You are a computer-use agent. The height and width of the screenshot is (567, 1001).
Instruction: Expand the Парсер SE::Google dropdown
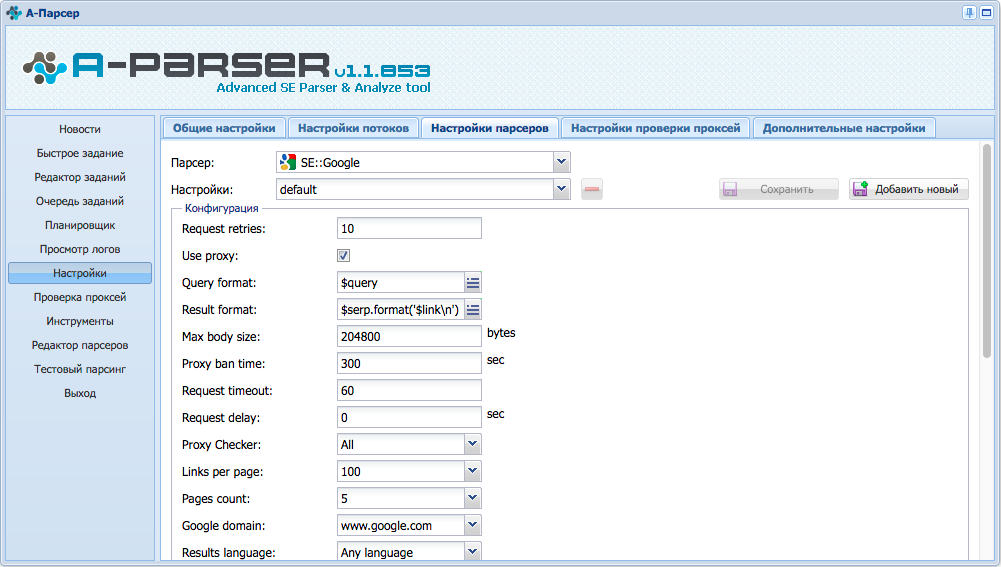(561, 162)
